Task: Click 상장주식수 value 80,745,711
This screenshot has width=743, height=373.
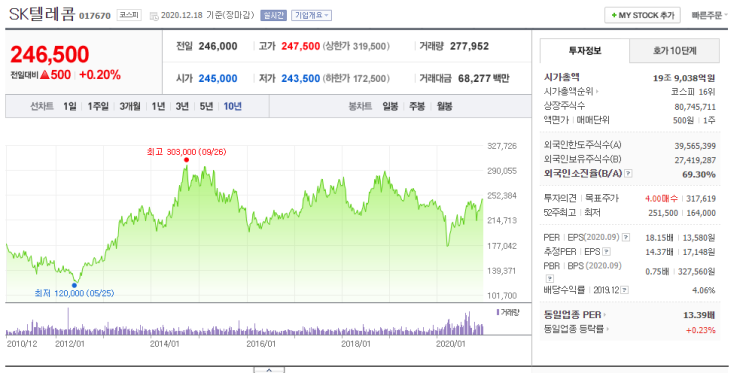Action: coord(695,107)
